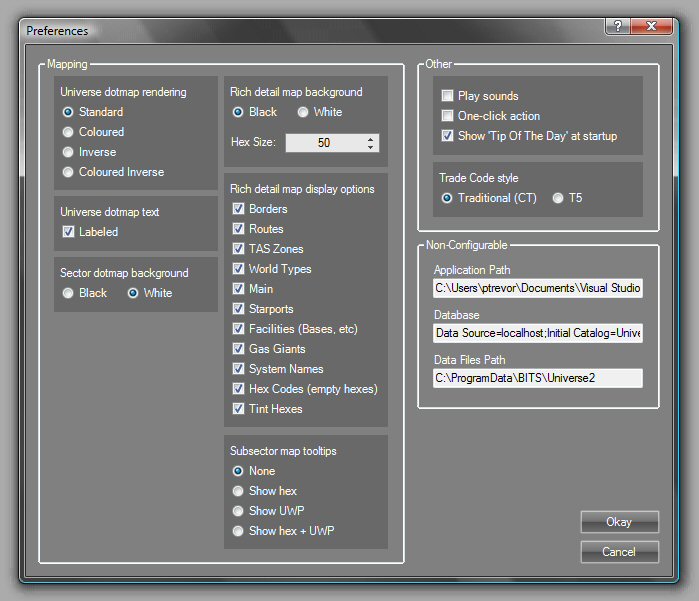The image size is (699, 601).
Task: Select Coloured Inverse rendering option
Action: [68, 172]
